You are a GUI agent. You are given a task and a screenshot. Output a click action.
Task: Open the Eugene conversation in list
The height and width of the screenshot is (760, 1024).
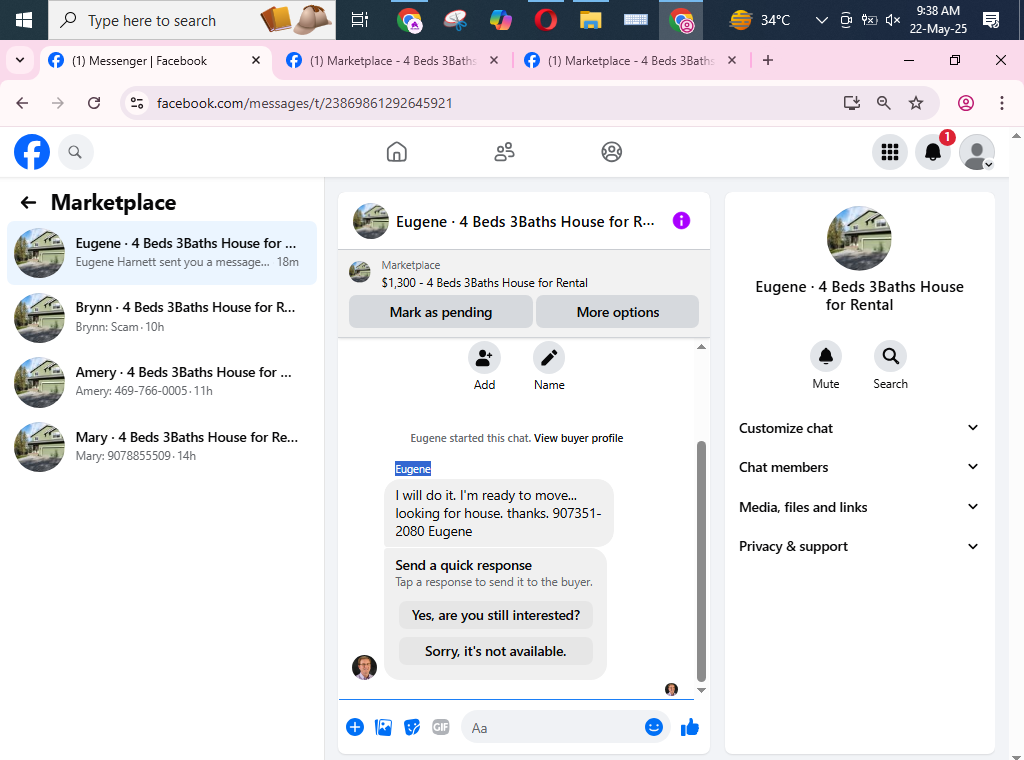coord(162,253)
